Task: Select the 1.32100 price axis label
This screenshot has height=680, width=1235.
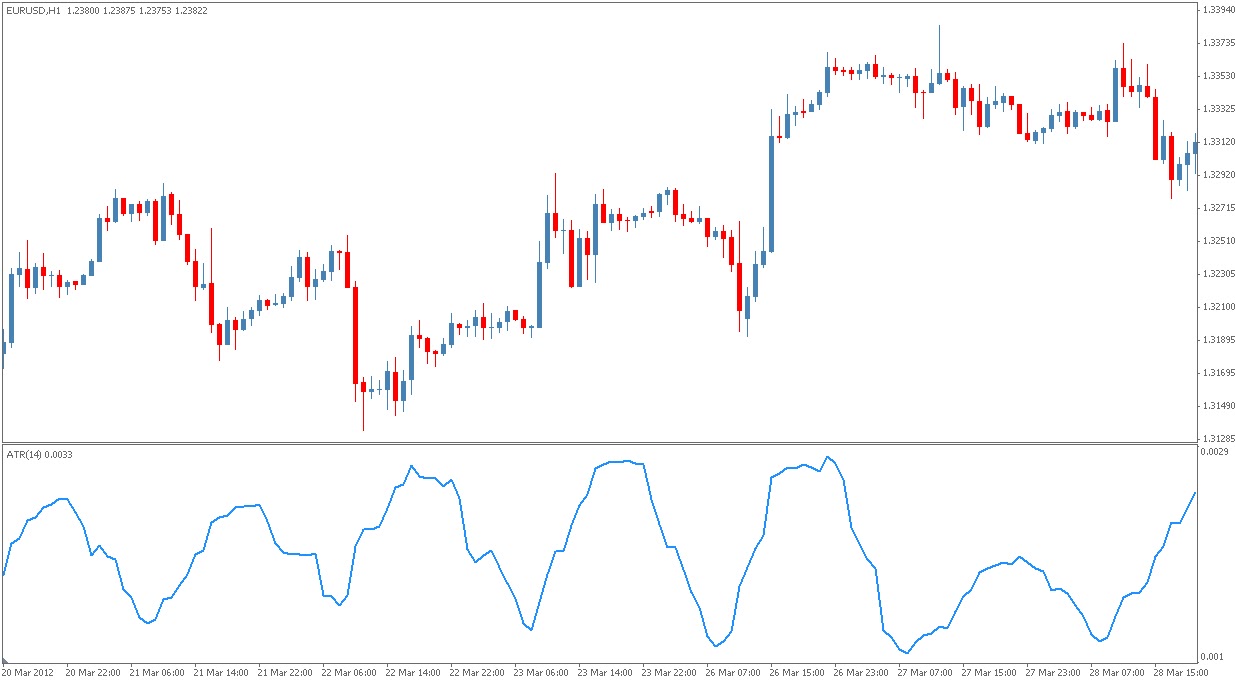Action: click(1217, 307)
